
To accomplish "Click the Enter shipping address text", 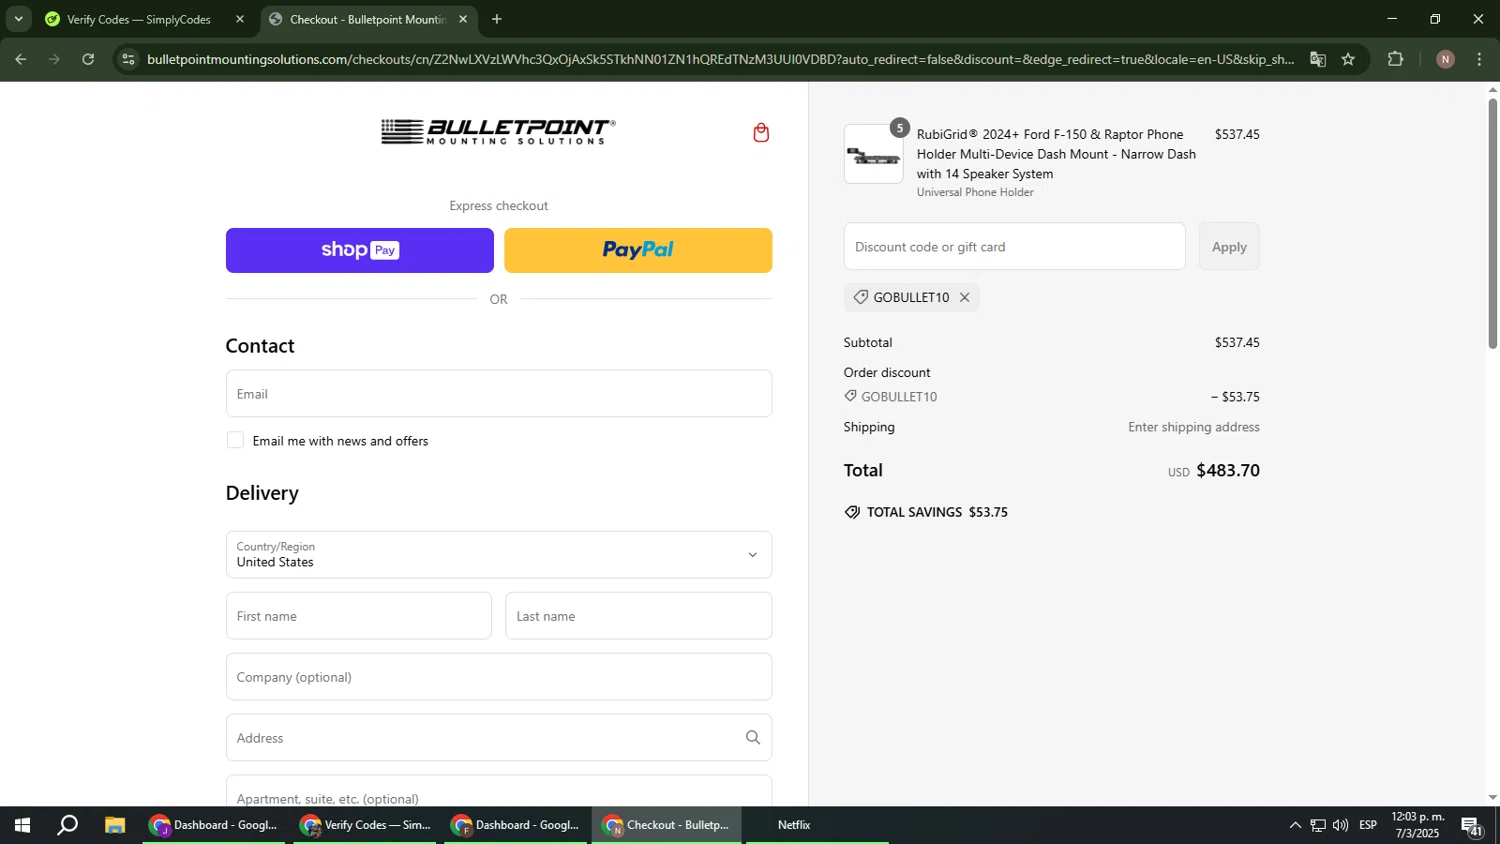I will (1194, 427).
